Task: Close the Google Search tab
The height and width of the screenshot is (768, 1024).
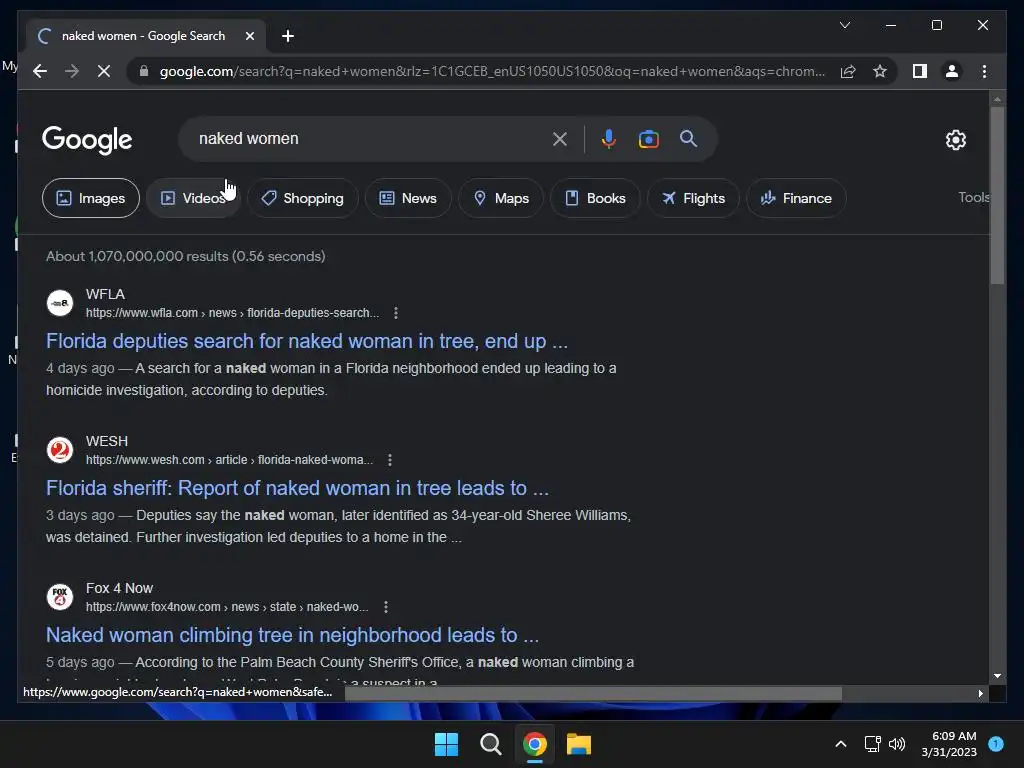Action: [x=249, y=36]
